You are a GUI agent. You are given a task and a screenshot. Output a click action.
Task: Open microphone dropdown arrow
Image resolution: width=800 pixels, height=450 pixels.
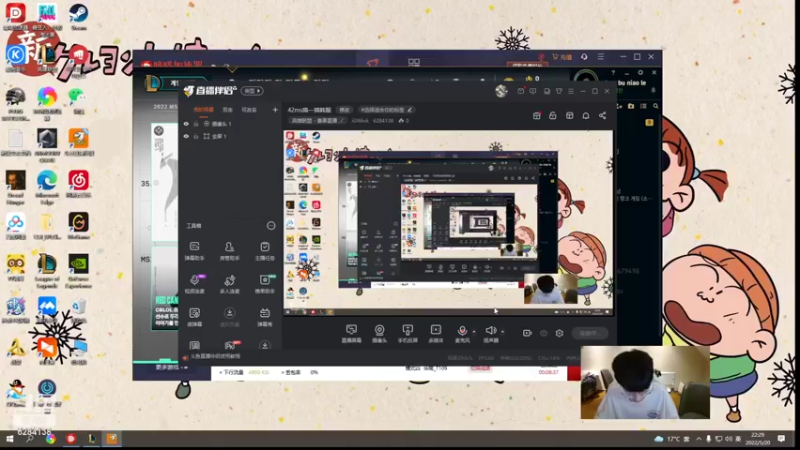pyautogui.click(x=474, y=332)
